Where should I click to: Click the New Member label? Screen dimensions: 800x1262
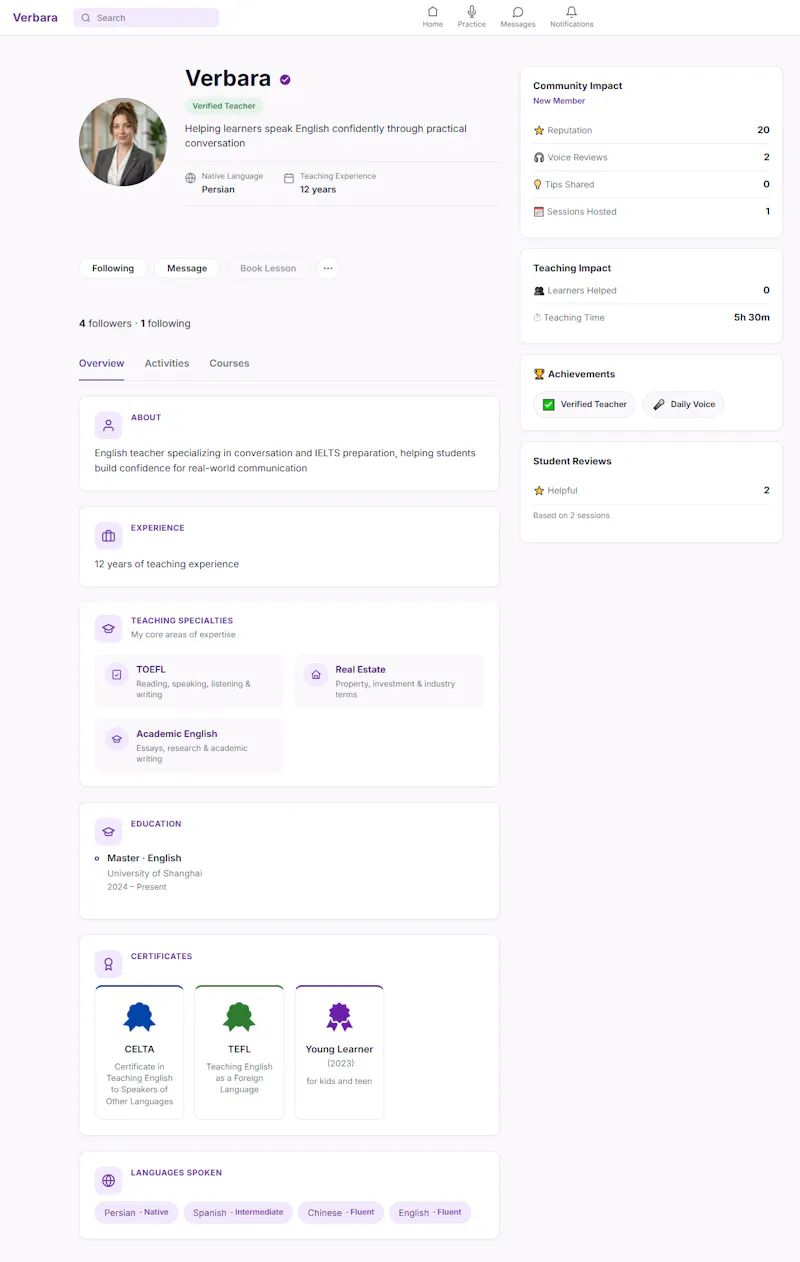click(559, 101)
